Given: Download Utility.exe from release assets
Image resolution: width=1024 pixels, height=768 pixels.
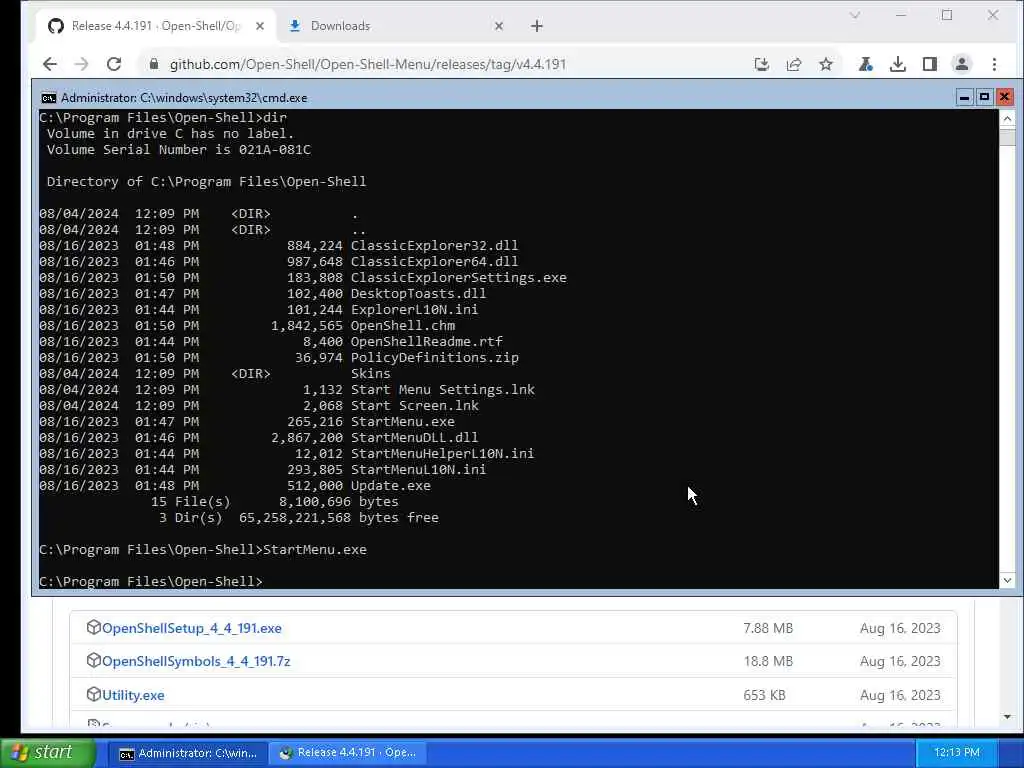Looking at the screenshot, I should (133, 695).
